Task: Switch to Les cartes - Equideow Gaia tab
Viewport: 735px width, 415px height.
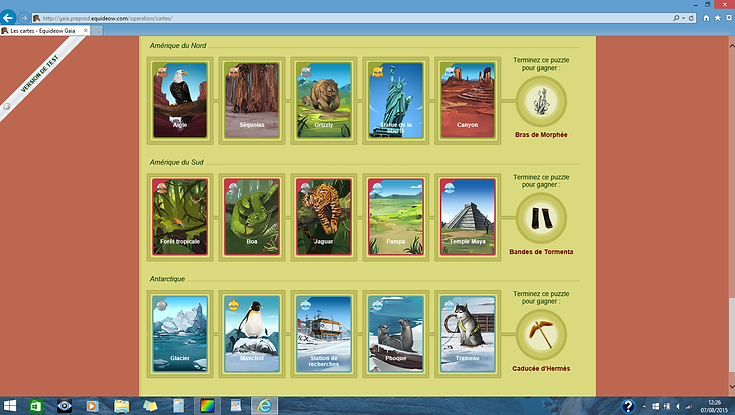Action: 42,30
